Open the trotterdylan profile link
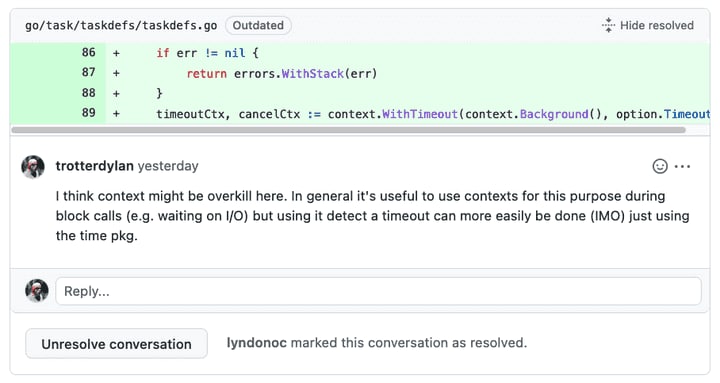This screenshot has height=383, width=720. [x=95, y=166]
